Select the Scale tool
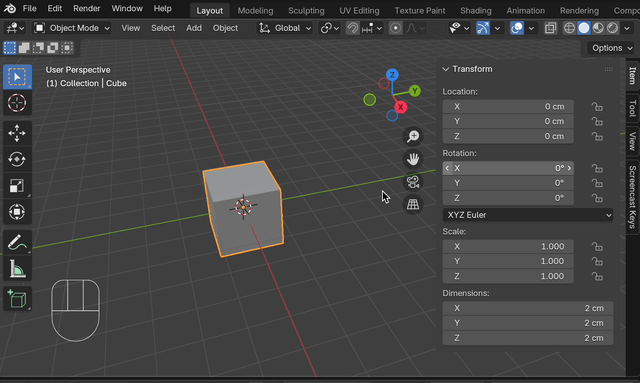This screenshot has width=640, height=383. tap(17, 185)
